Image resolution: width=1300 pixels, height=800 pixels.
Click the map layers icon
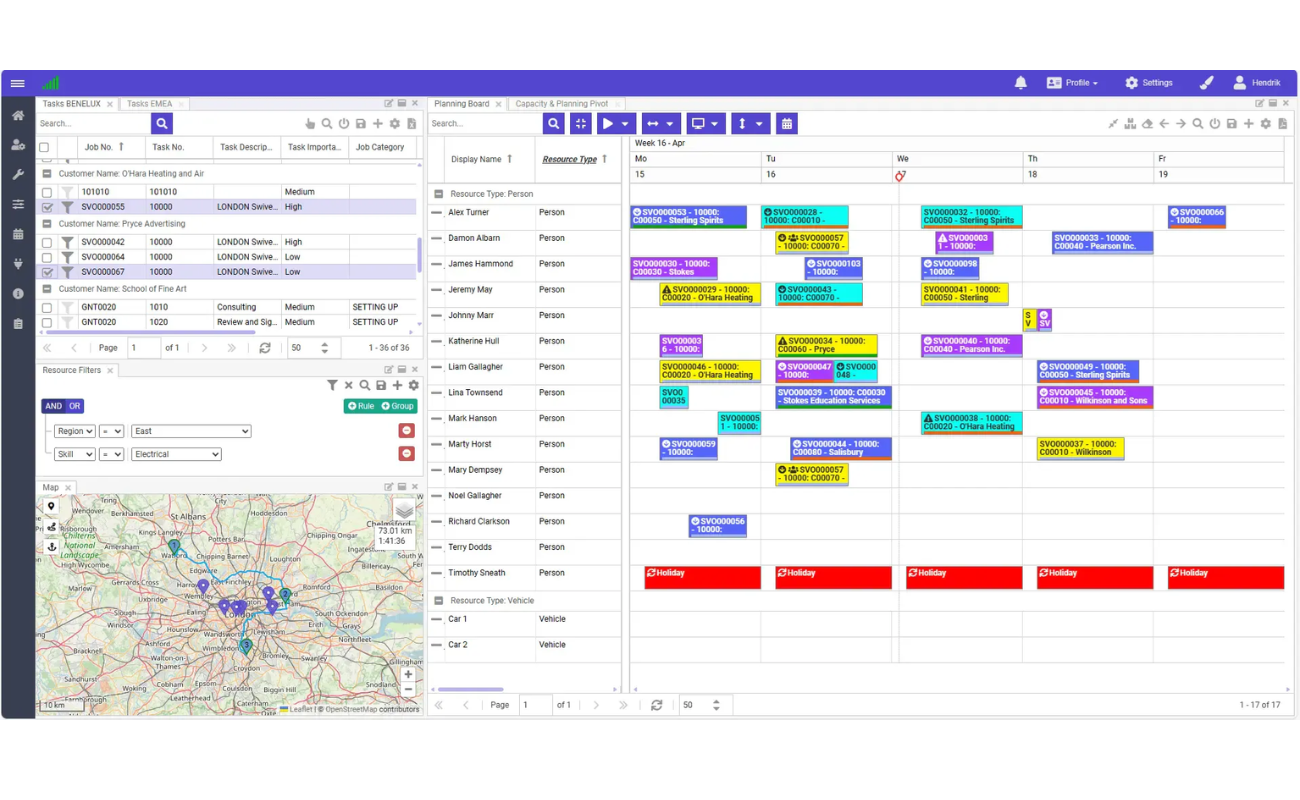pyautogui.click(x=403, y=511)
